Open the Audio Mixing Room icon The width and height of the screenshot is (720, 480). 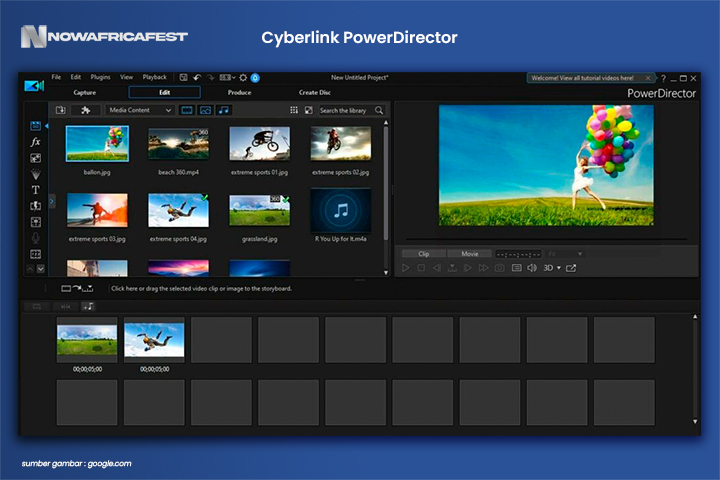(35, 222)
